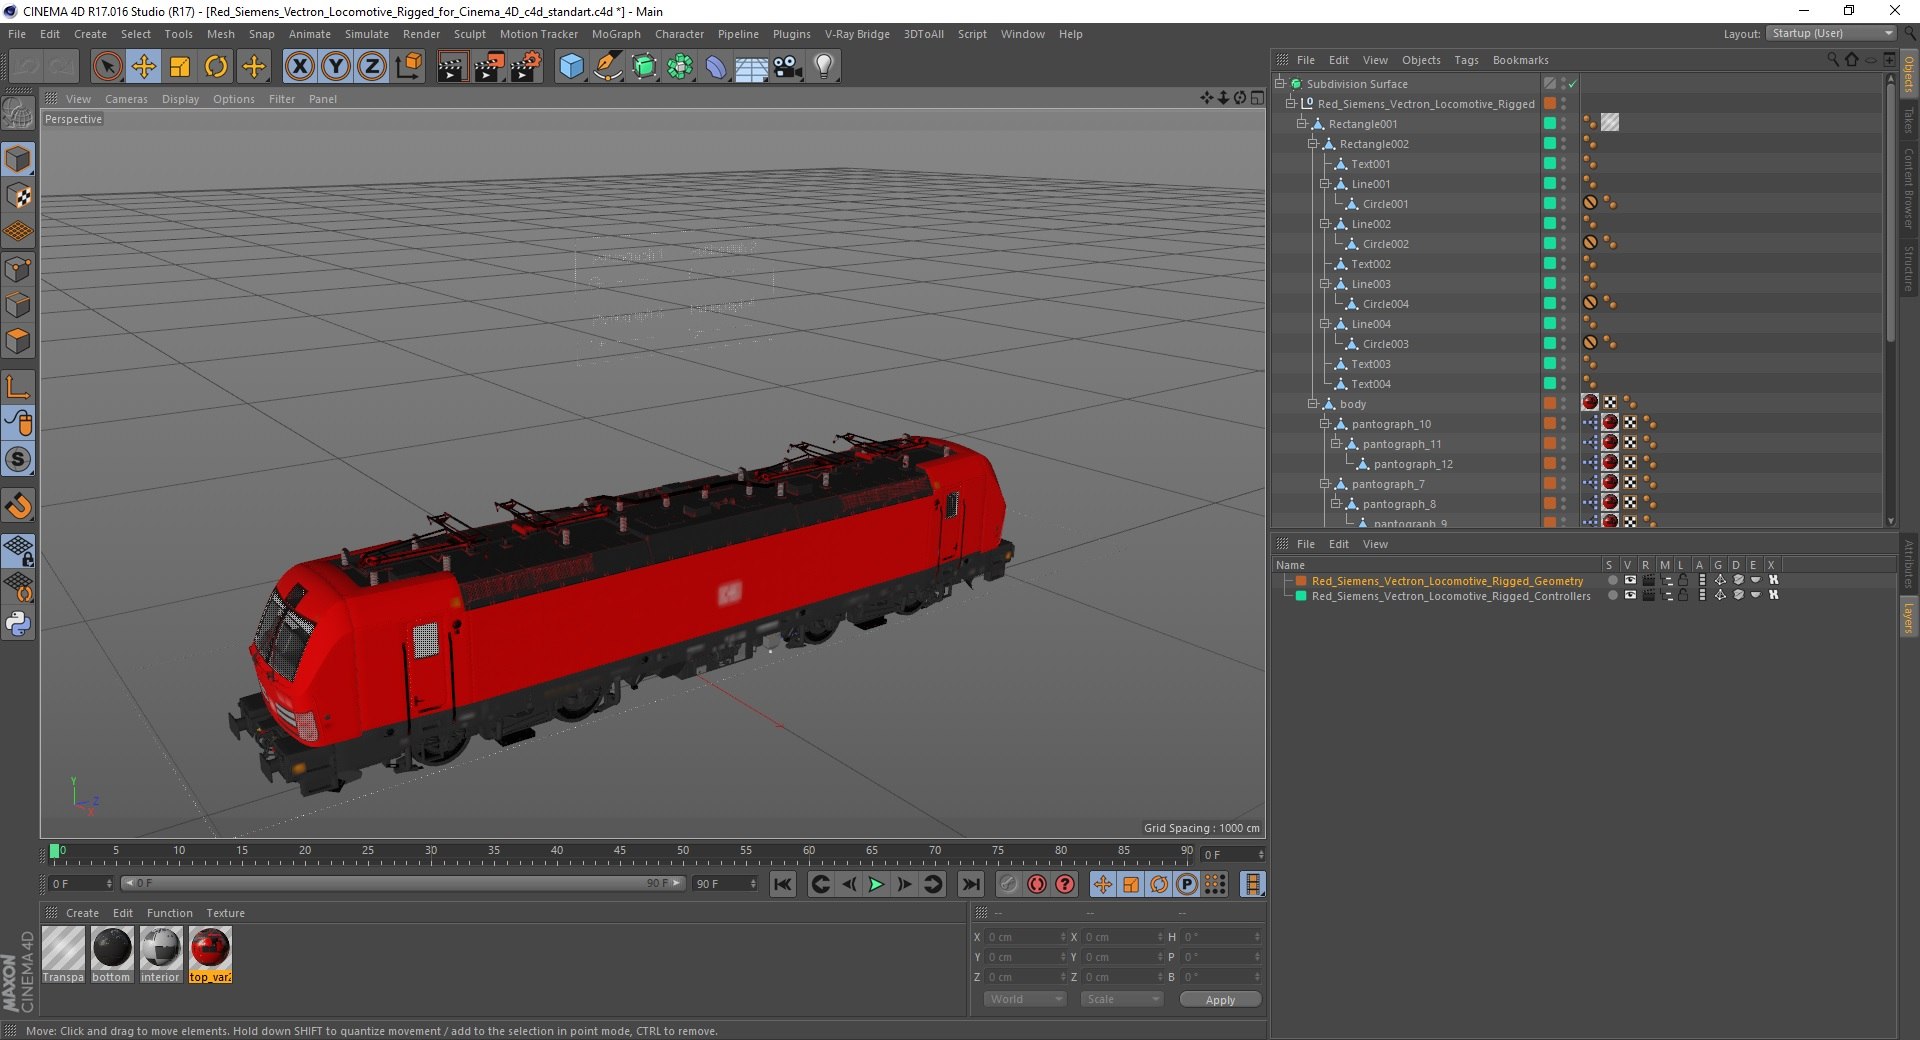Open Edit Render Settings icon
This screenshot has height=1040, width=1920.
[x=526, y=67]
